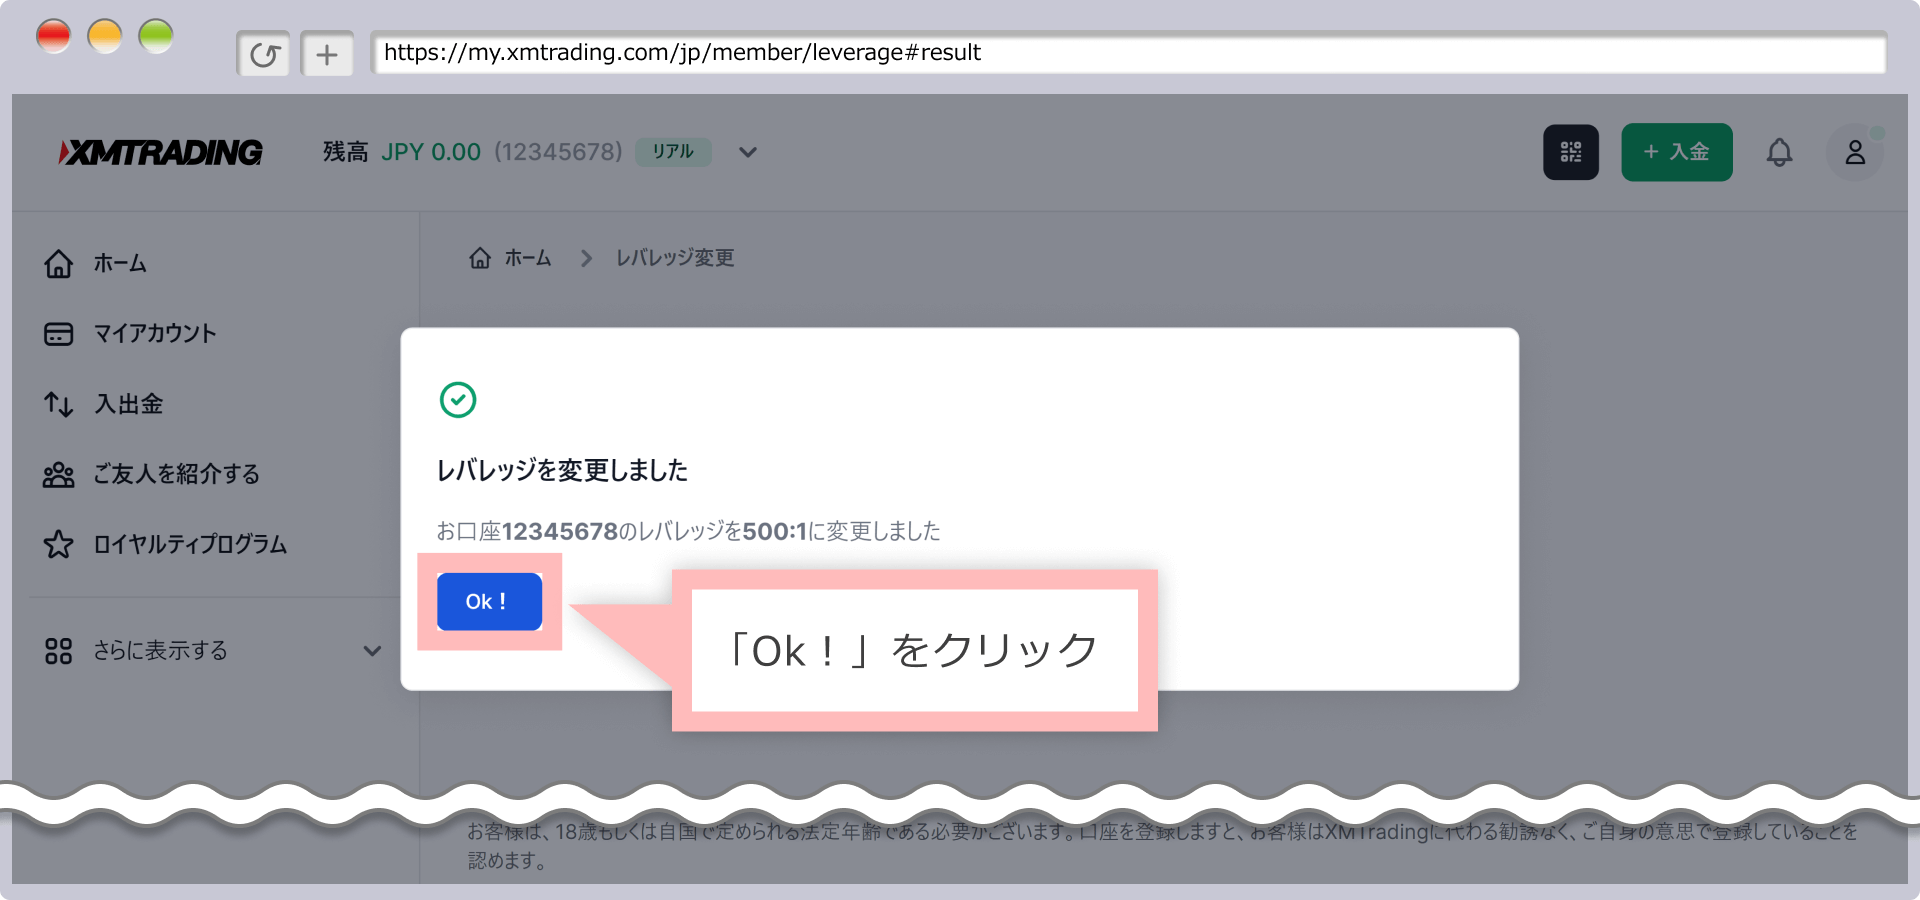This screenshot has width=1920, height=900.
Task: Open マイアカウント in the sidebar
Action: pos(154,334)
